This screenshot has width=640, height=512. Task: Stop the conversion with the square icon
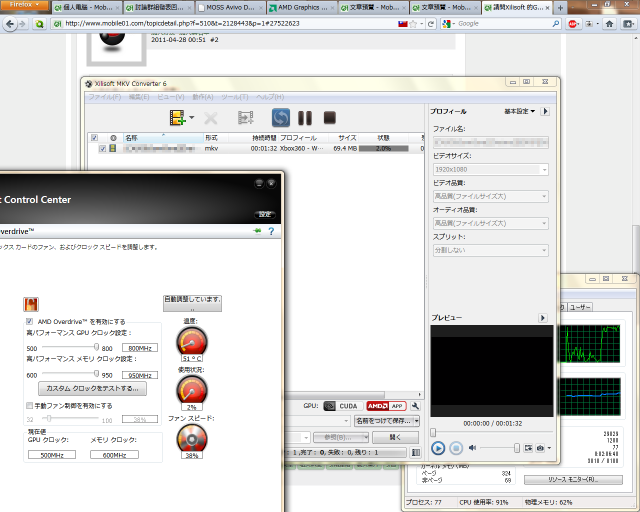click(329, 118)
